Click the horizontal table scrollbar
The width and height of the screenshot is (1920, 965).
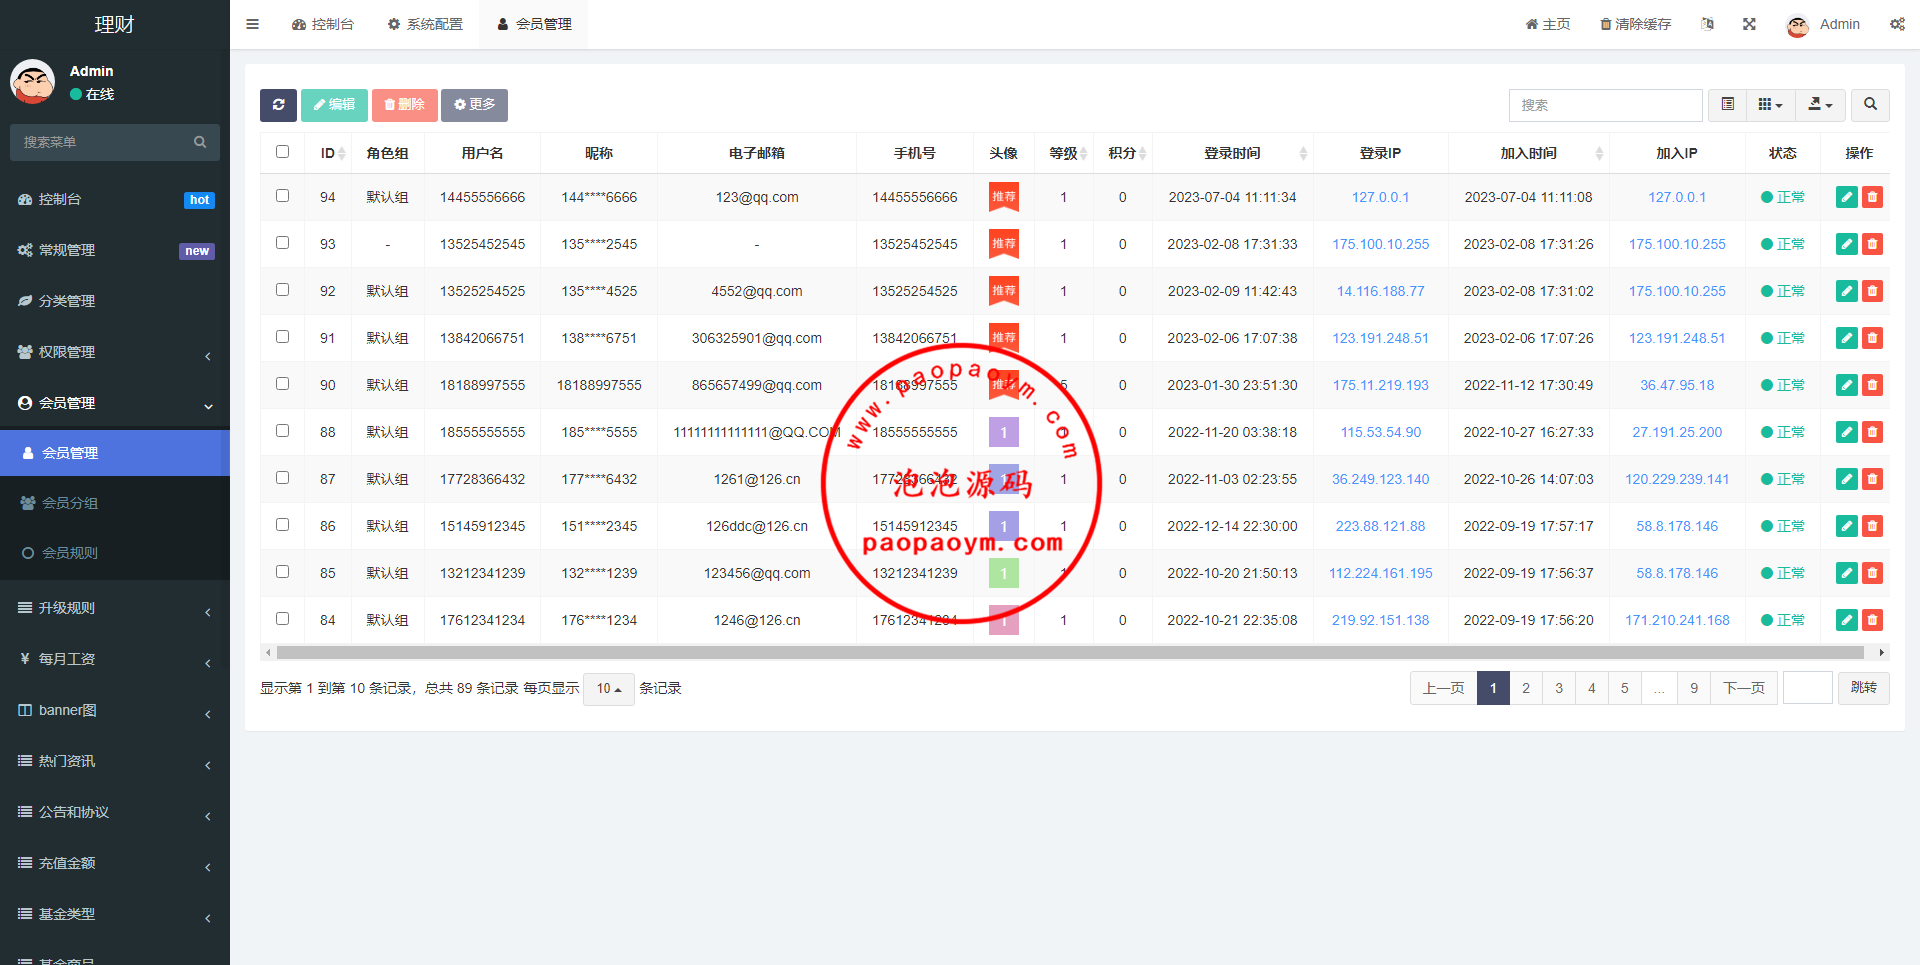[1070, 653]
